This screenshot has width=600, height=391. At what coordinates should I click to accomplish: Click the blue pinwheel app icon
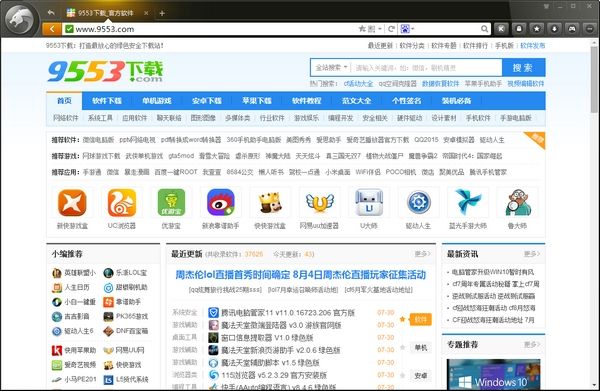coord(468,202)
